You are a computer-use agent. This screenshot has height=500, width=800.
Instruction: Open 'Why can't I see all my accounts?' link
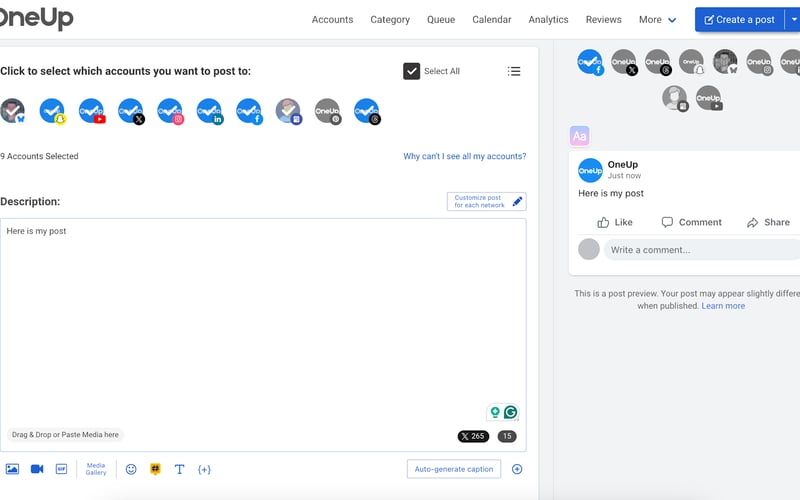[x=464, y=156]
